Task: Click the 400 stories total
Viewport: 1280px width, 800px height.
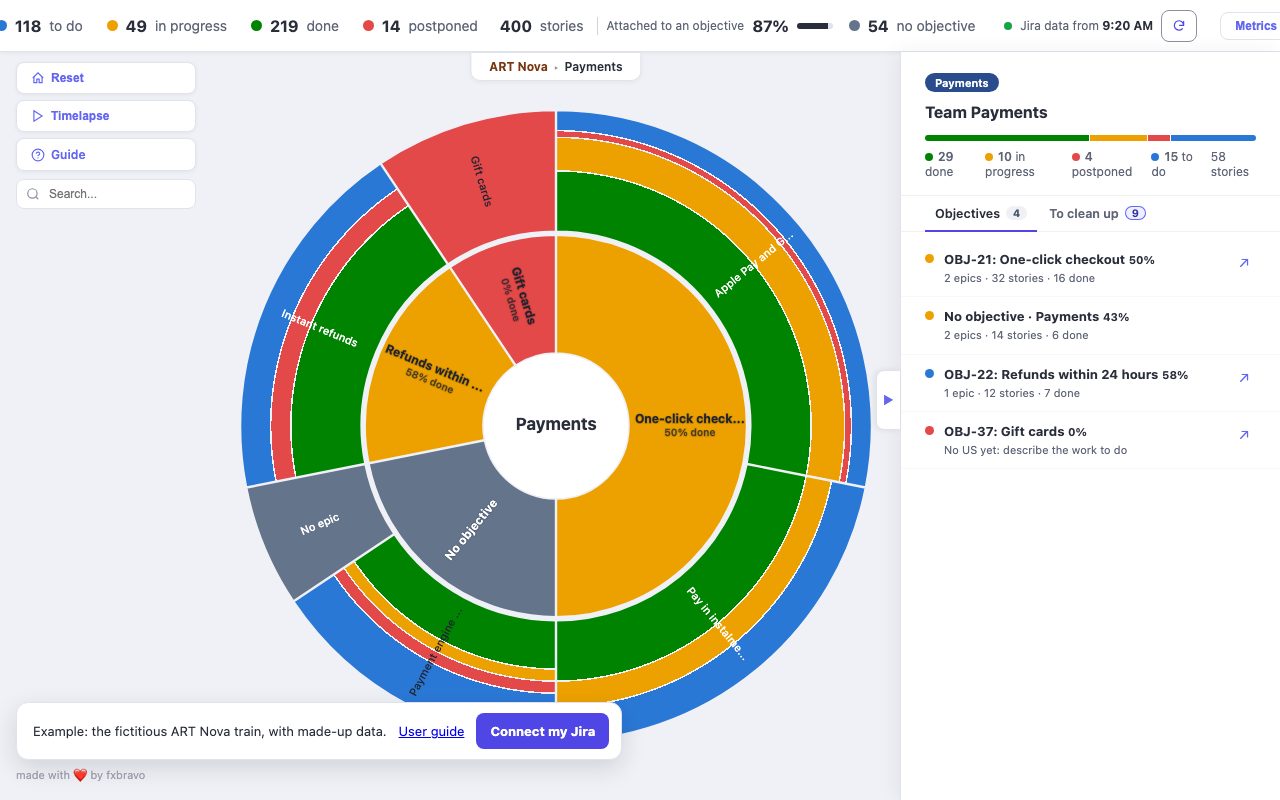Action: tap(543, 26)
